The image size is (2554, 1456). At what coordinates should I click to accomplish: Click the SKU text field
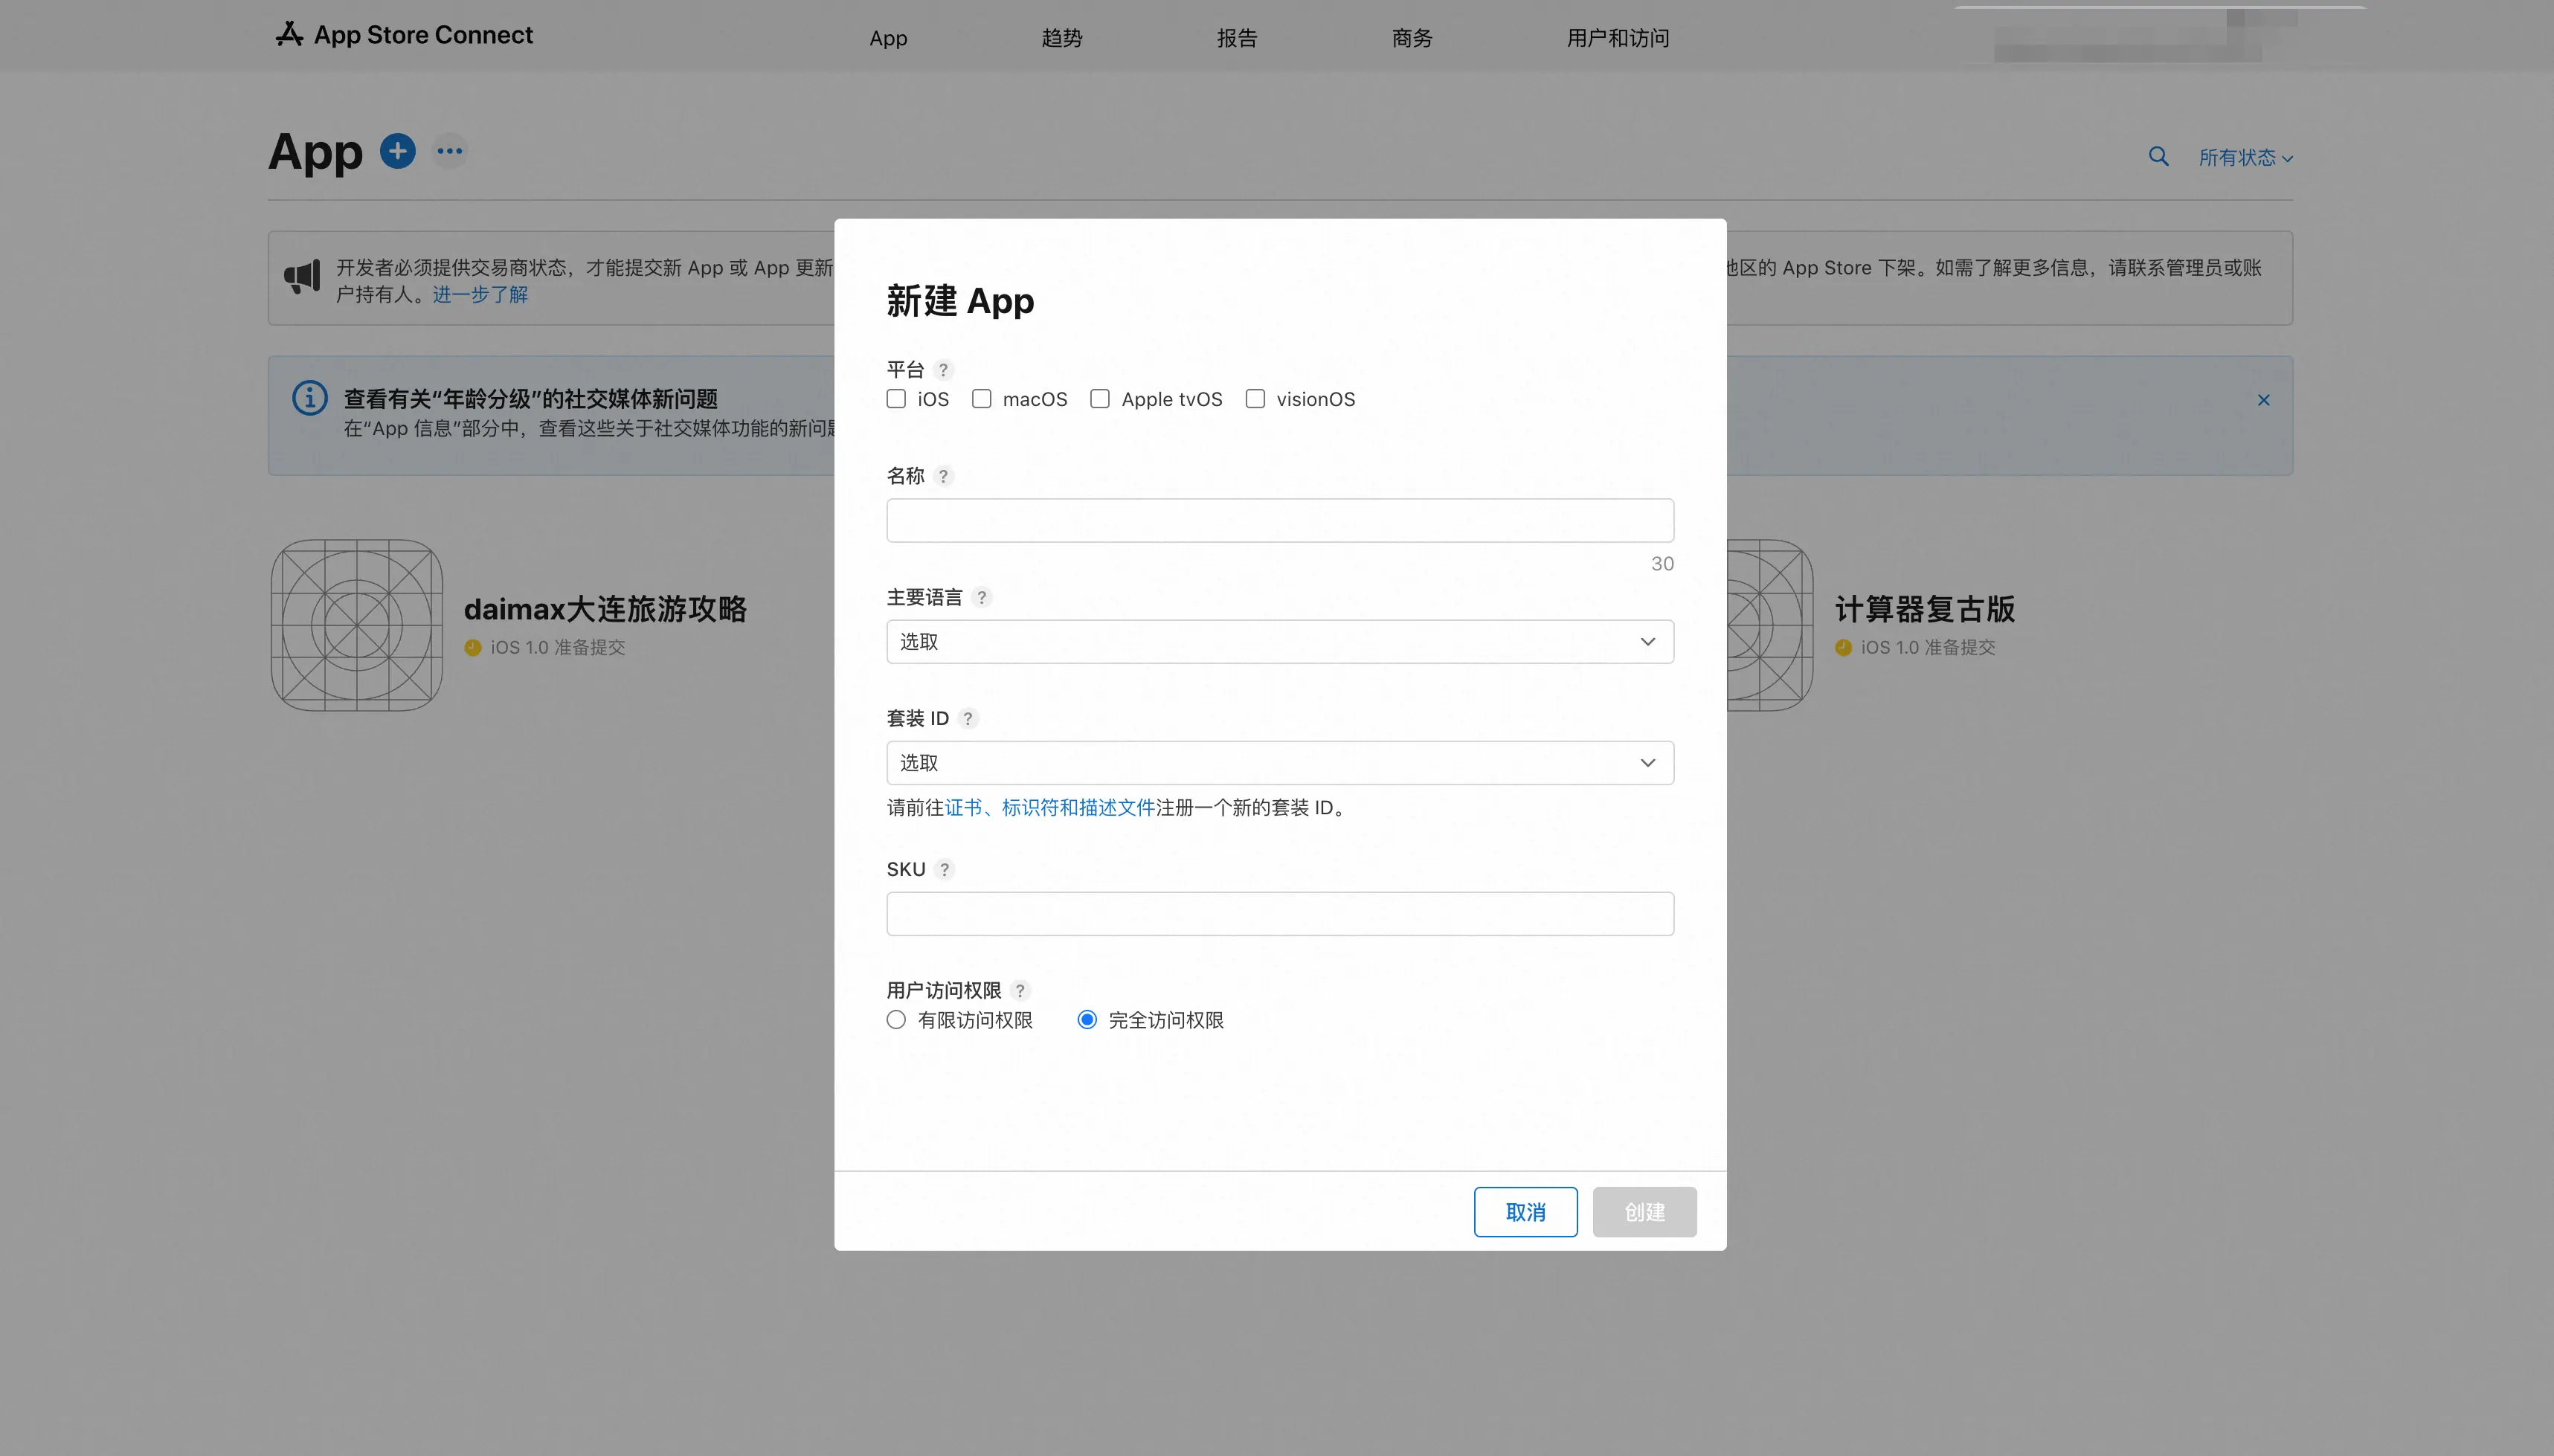point(1280,914)
